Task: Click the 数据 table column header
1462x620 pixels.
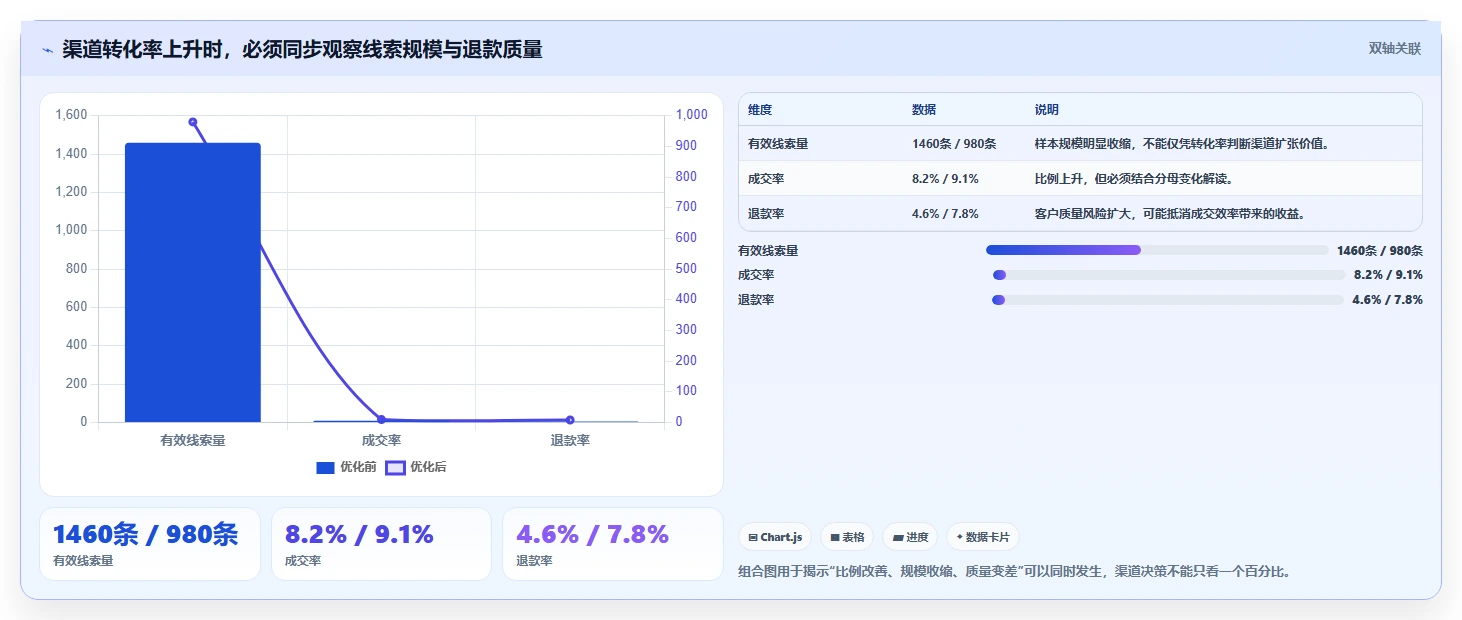Action: pyautogui.click(x=924, y=110)
